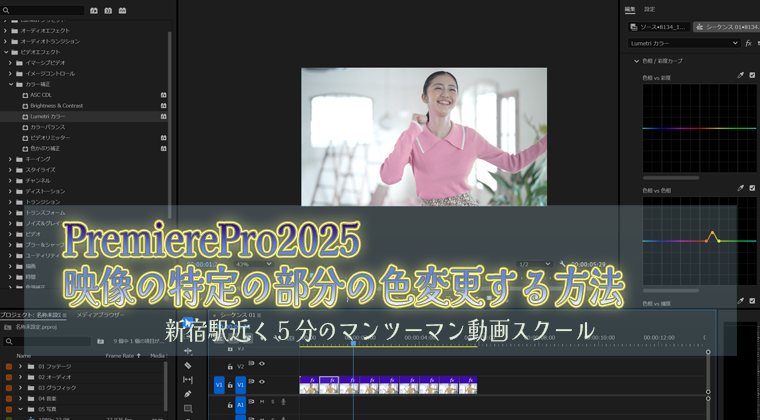The image size is (760, 420).
Task: Click the fx icon beside Lumetri カラー dropdown
Action: [x=748, y=43]
